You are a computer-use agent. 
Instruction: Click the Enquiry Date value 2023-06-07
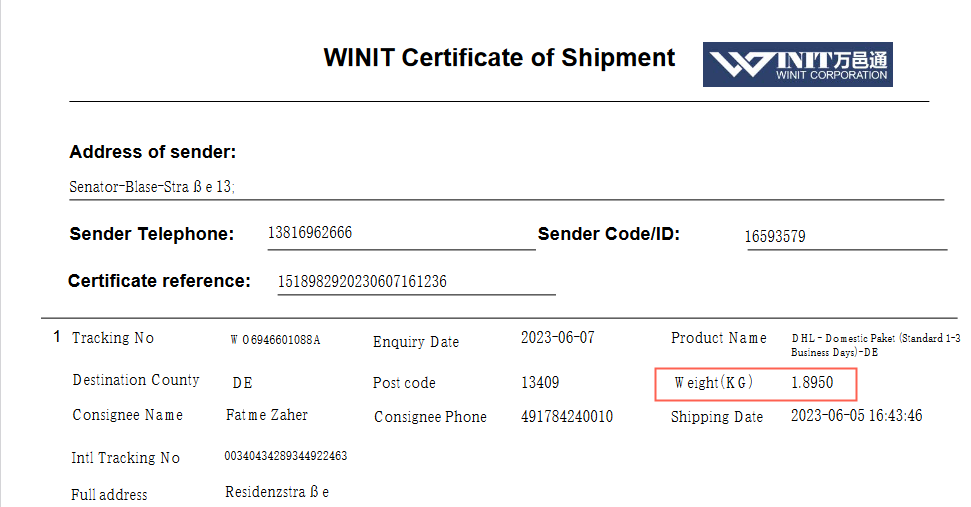[x=557, y=338]
